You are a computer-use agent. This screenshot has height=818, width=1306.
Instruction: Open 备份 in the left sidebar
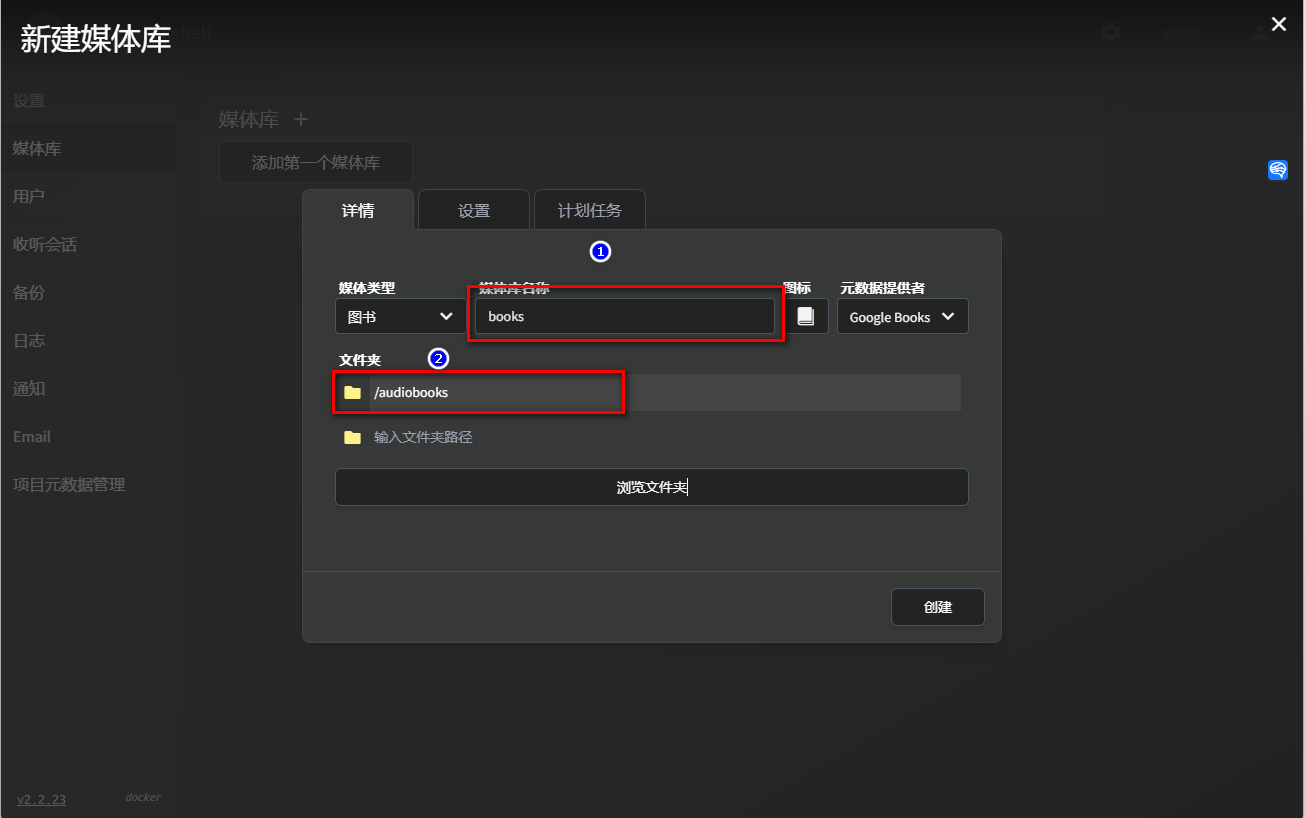click(29, 292)
